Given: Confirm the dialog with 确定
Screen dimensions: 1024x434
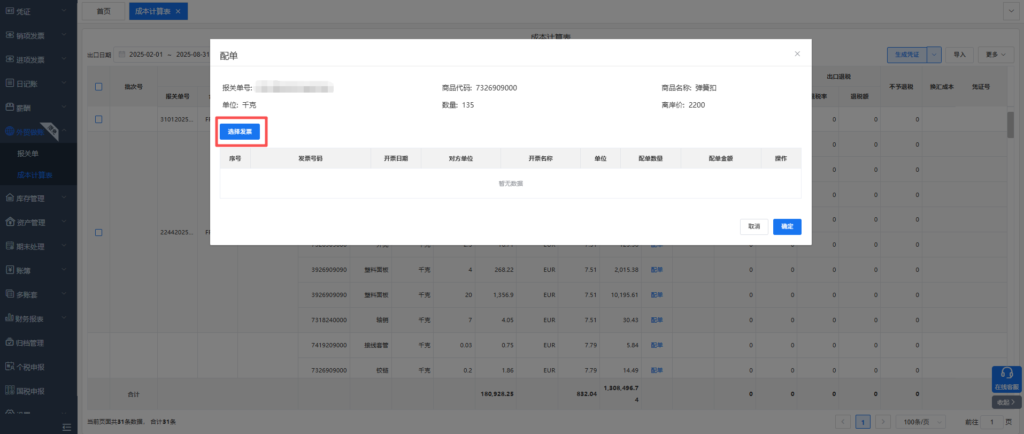Looking at the screenshot, I should point(787,227).
